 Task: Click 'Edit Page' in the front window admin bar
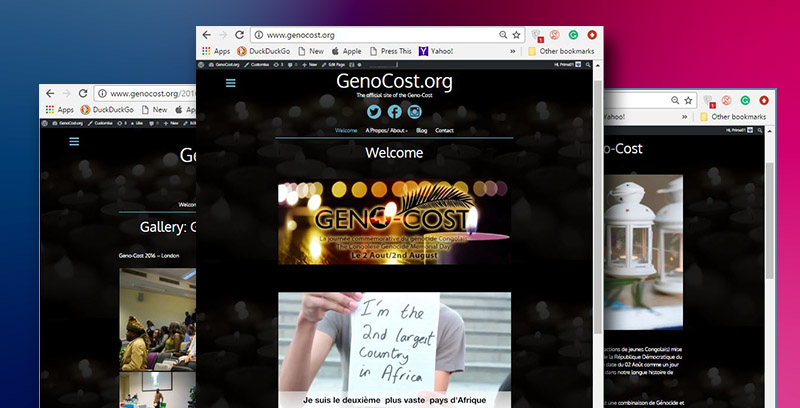(333, 65)
